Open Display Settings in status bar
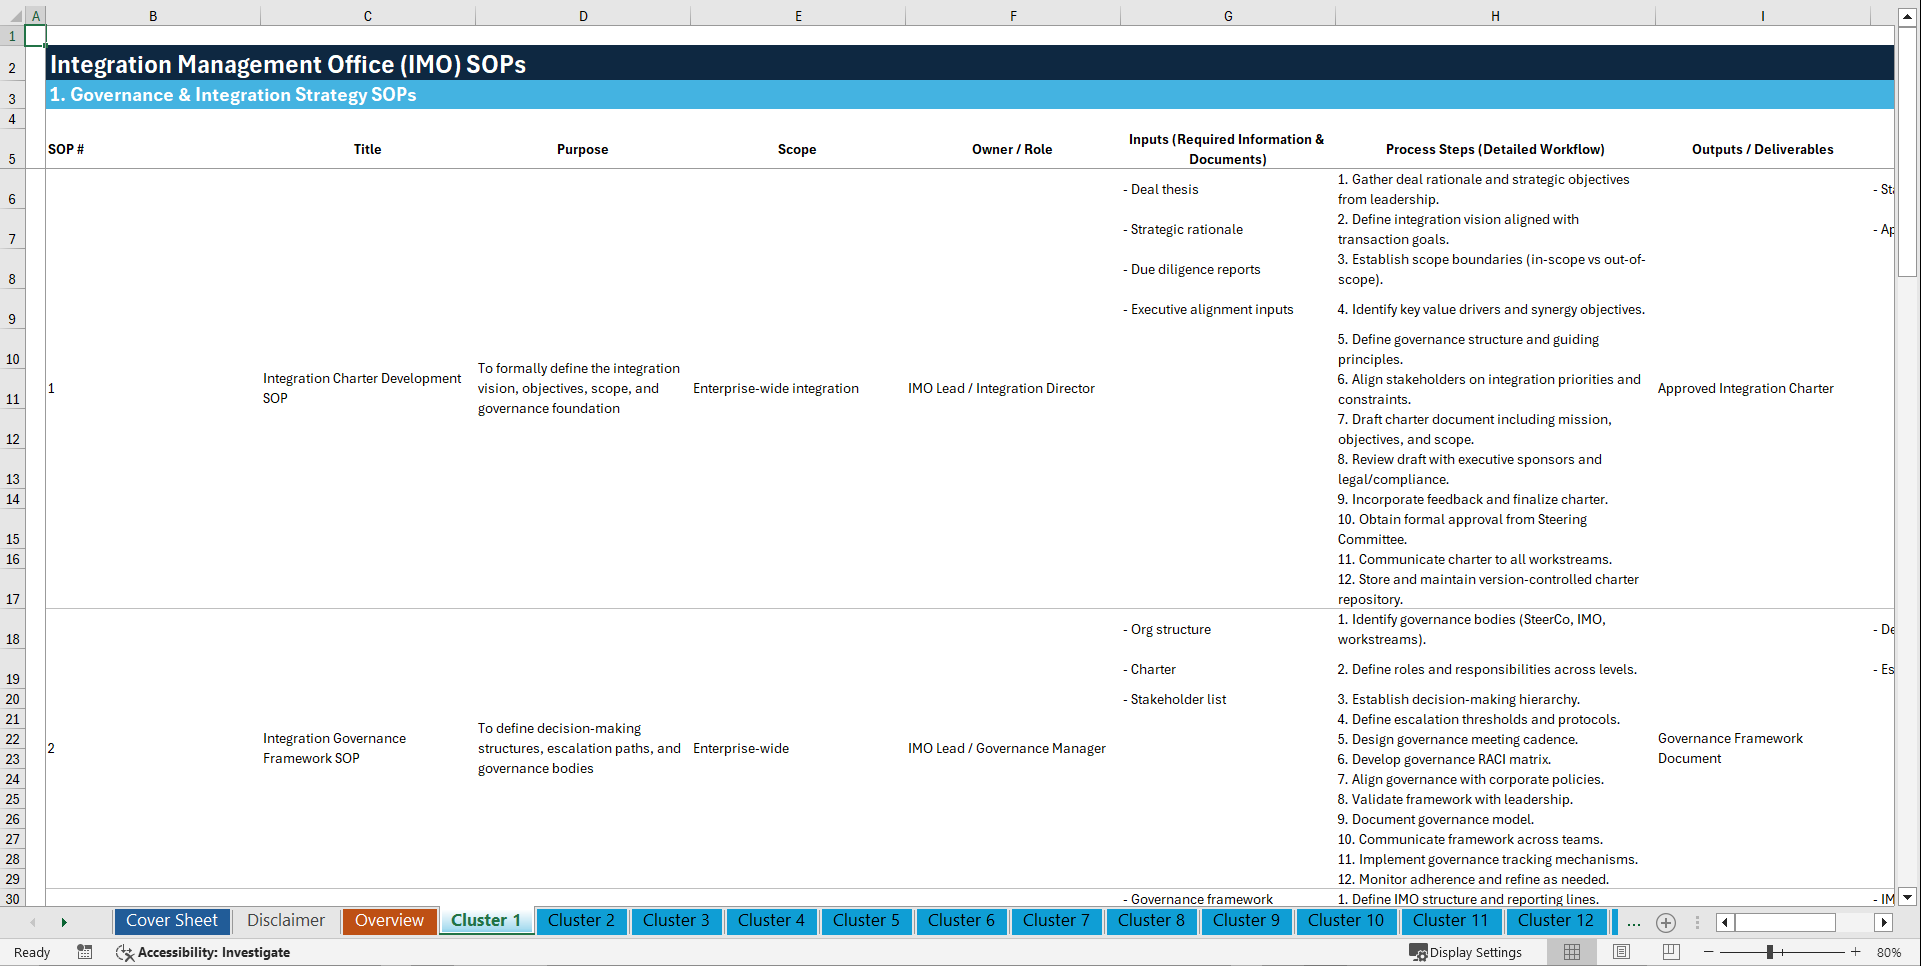The image size is (1921, 966). point(1466,952)
